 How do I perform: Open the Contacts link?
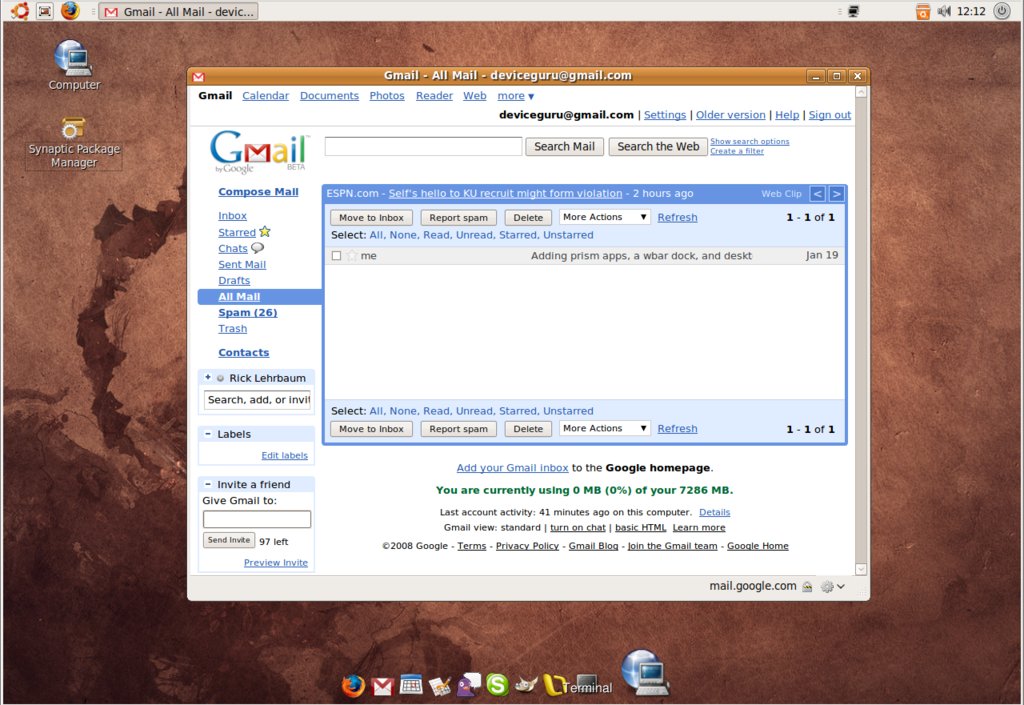(244, 352)
